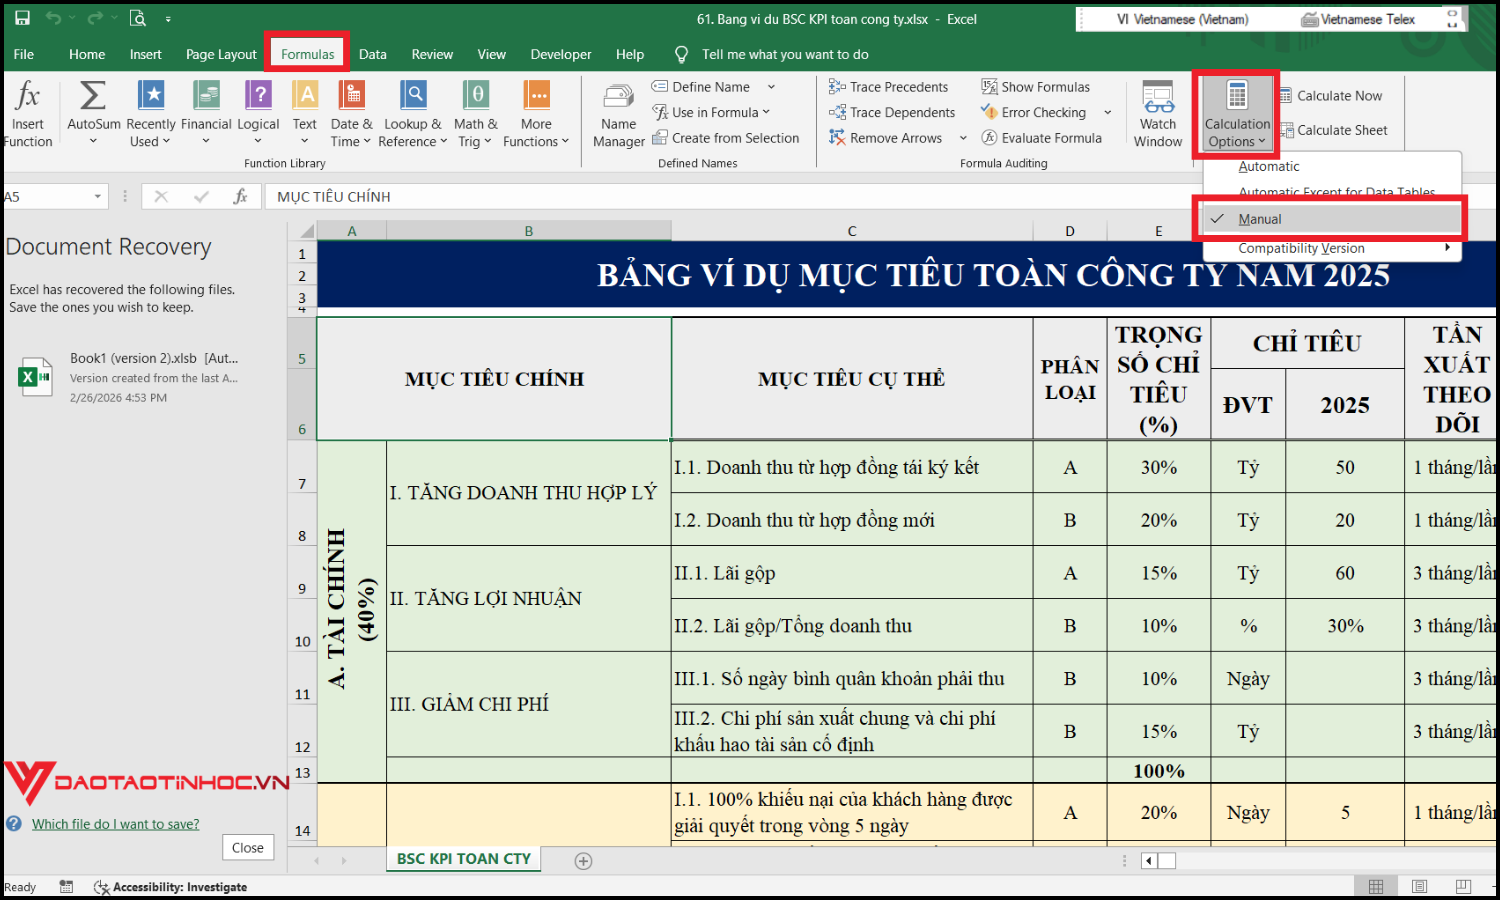Launch Evaluate Formula
Image resolution: width=1500 pixels, height=900 pixels.
click(x=1044, y=137)
